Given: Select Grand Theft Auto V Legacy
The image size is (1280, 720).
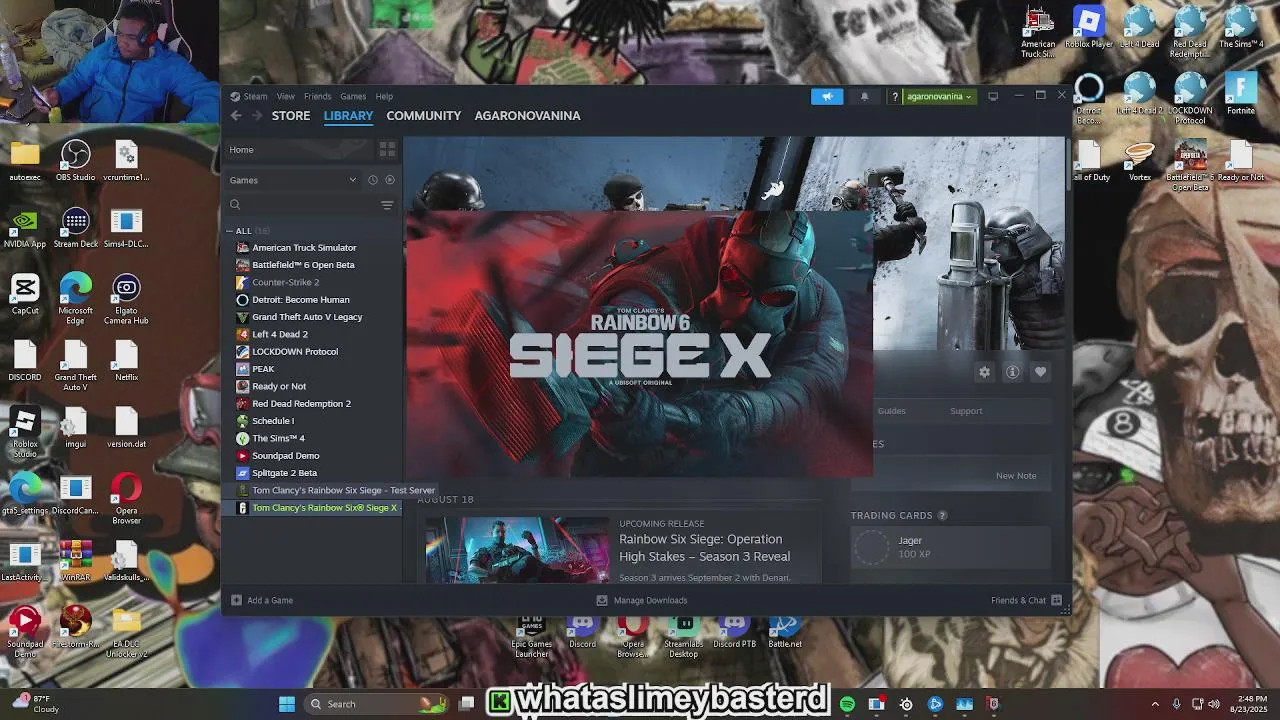Looking at the screenshot, I should (307, 317).
